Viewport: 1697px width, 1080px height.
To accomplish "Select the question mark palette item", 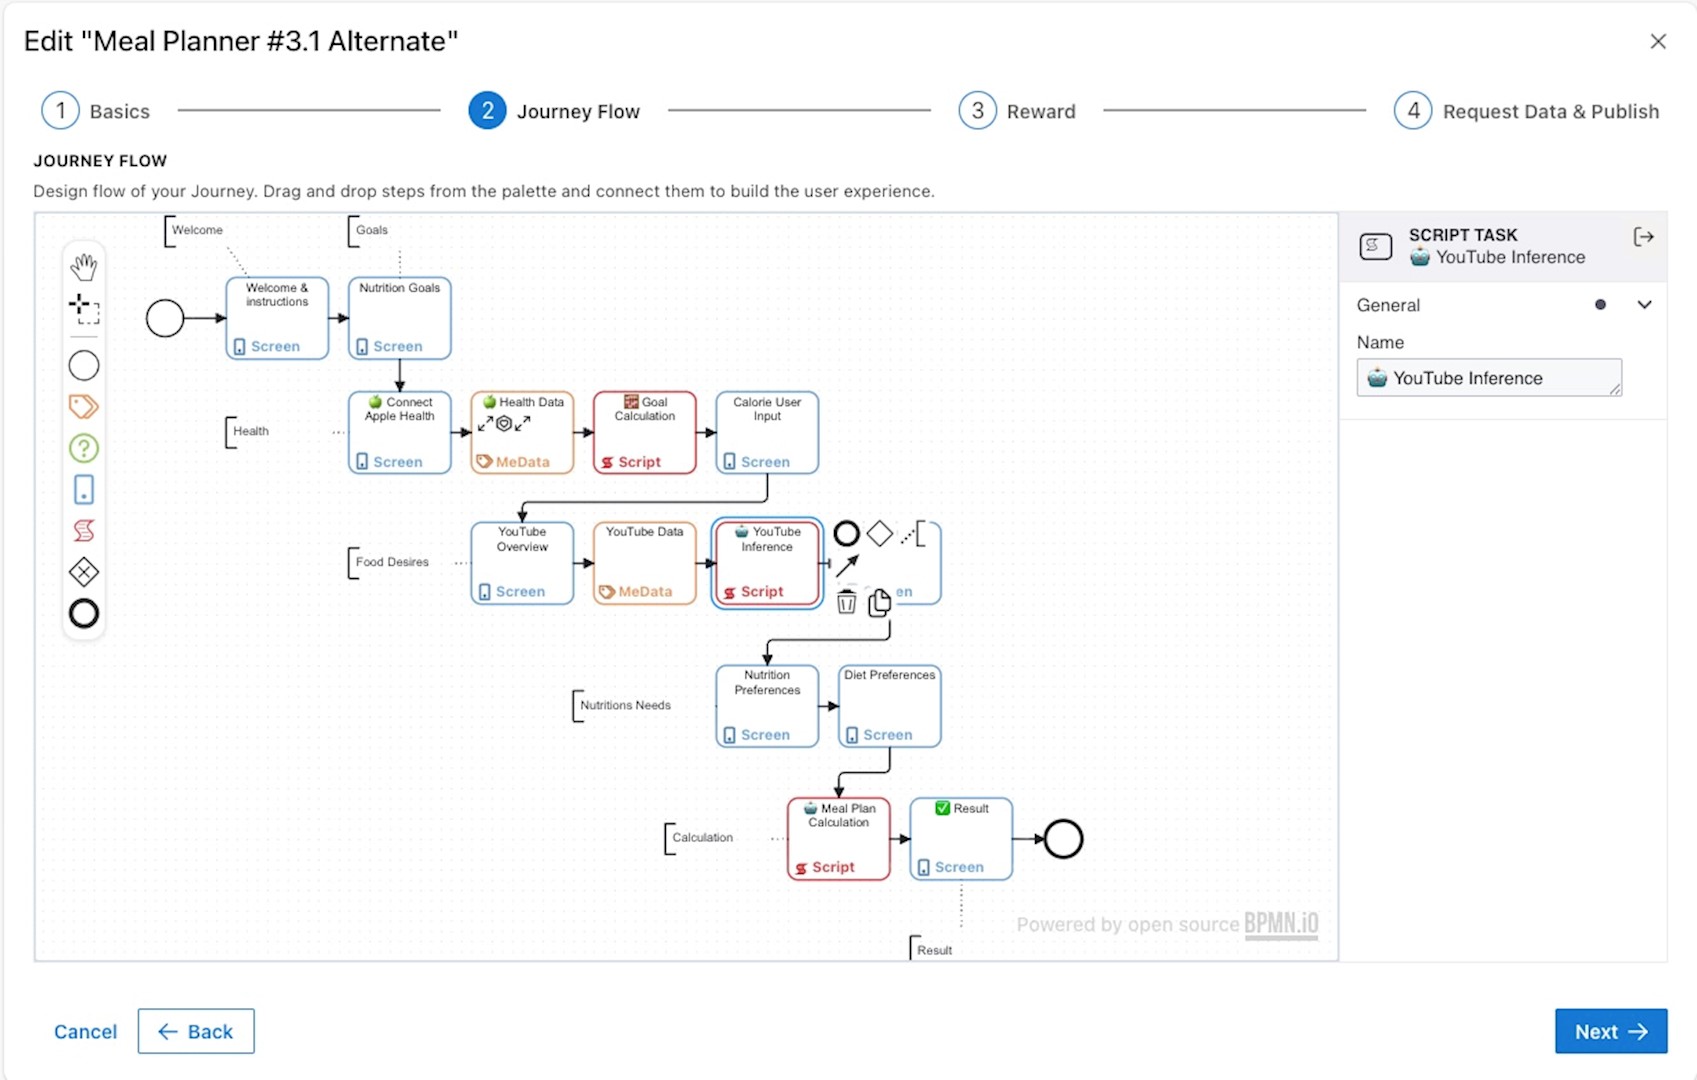I will 84,448.
